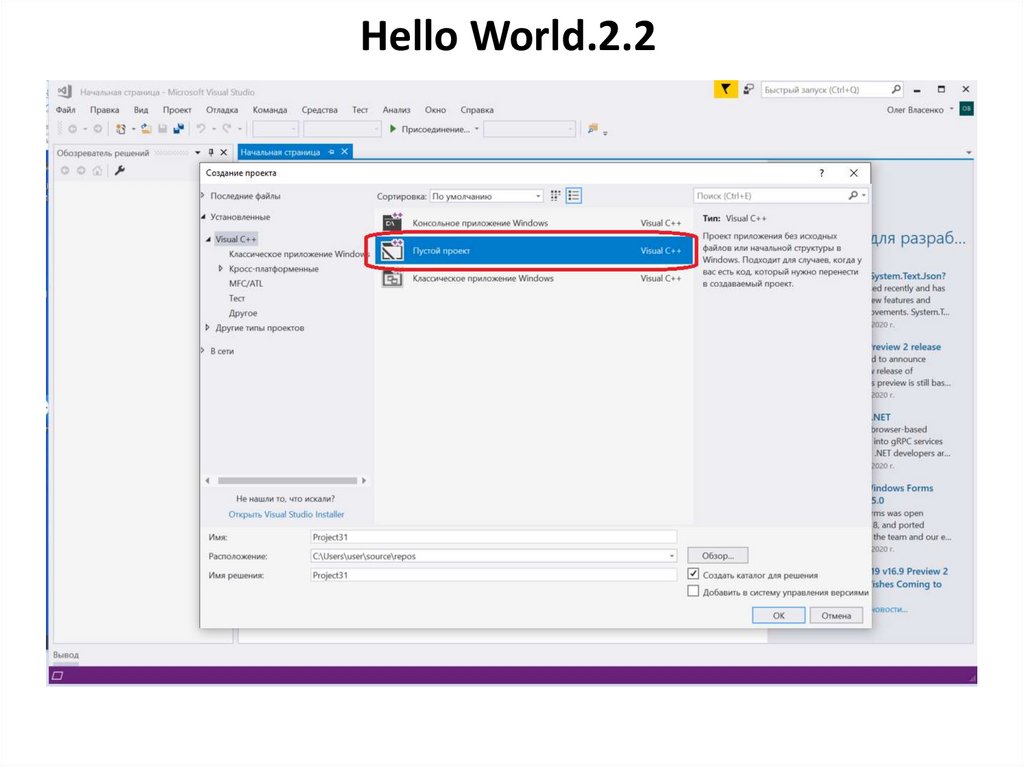Select 'Другое' tree item

(x=243, y=313)
